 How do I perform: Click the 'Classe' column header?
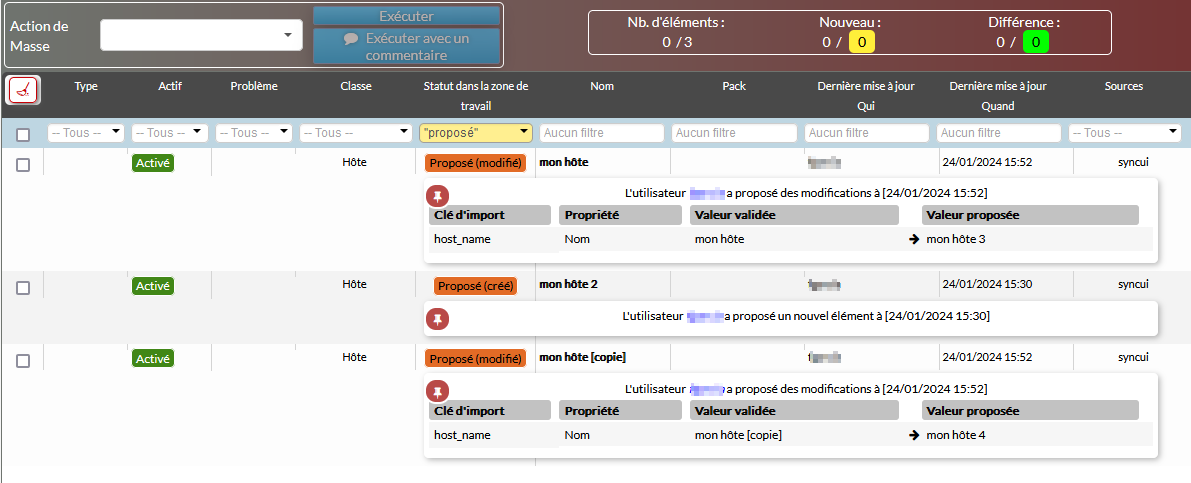coord(355,87)
